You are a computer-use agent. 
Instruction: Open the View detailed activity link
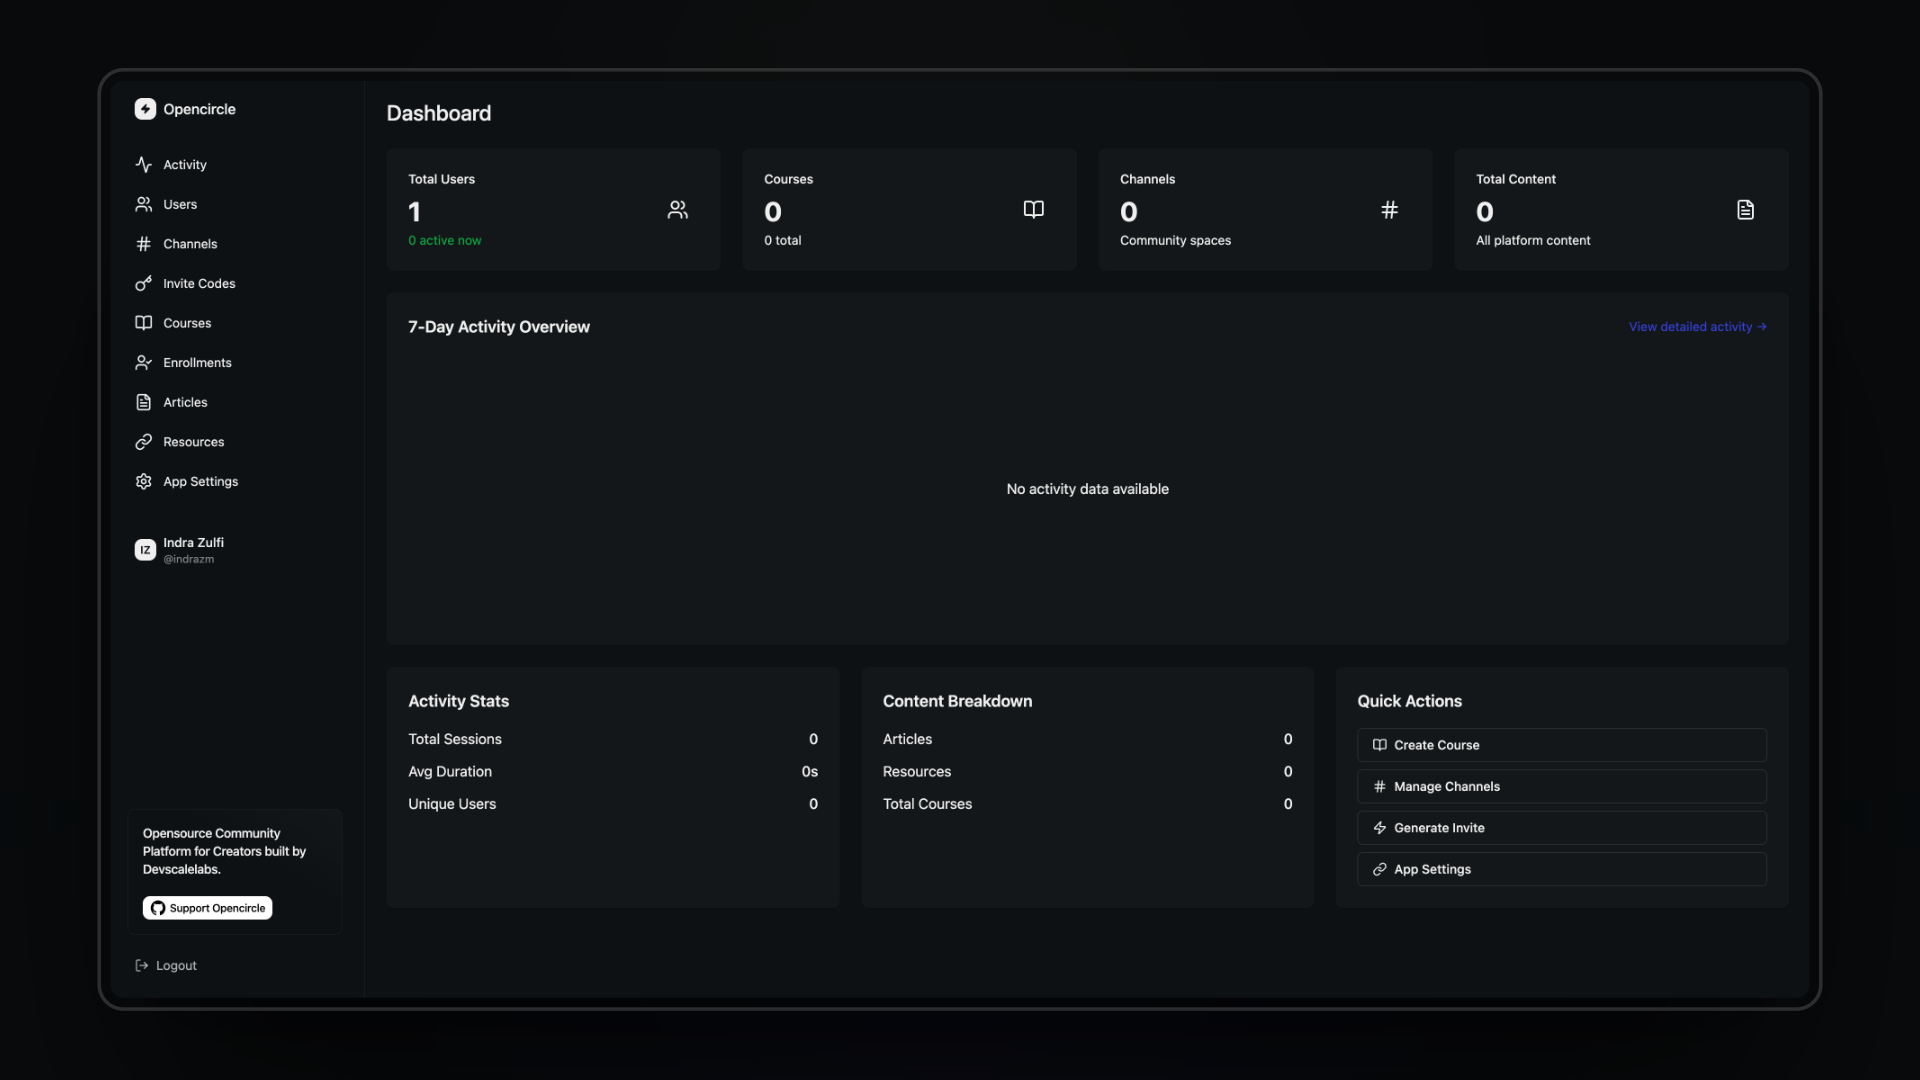[x=1697, y=326]
